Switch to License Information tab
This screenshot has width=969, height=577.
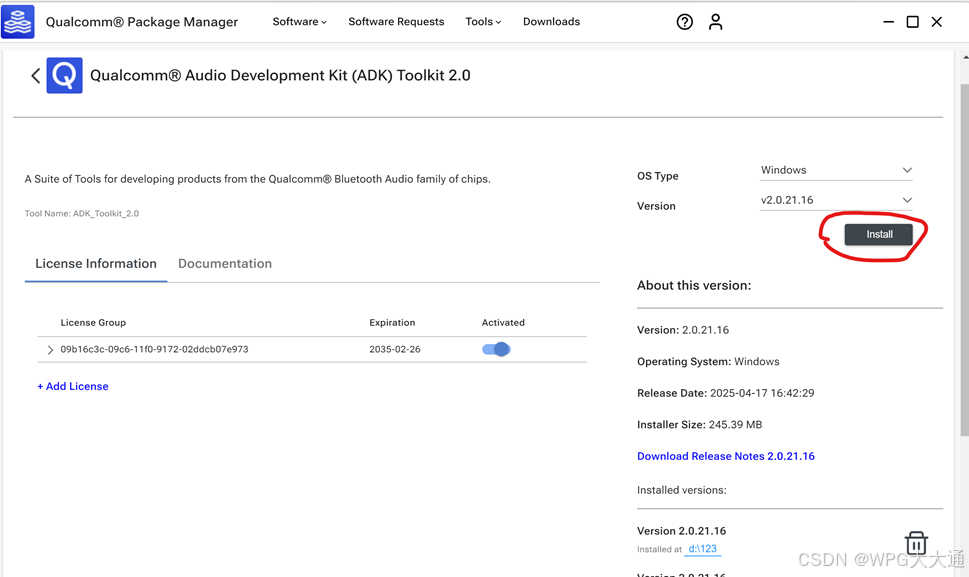(x=96, y=264)
